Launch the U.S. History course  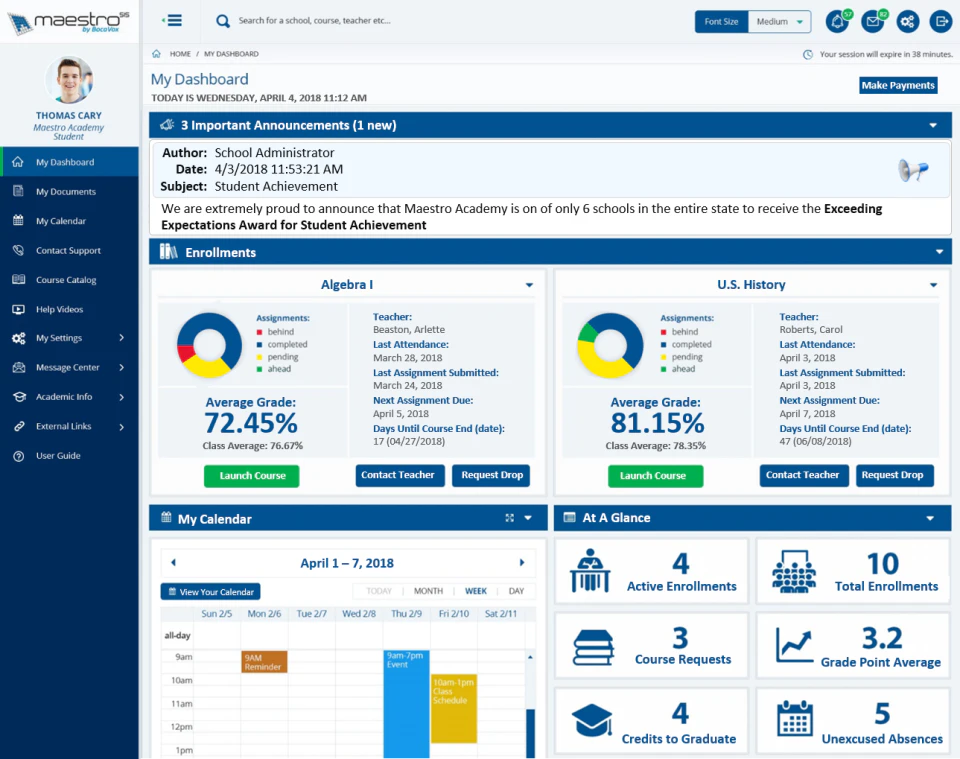(655, 475)
